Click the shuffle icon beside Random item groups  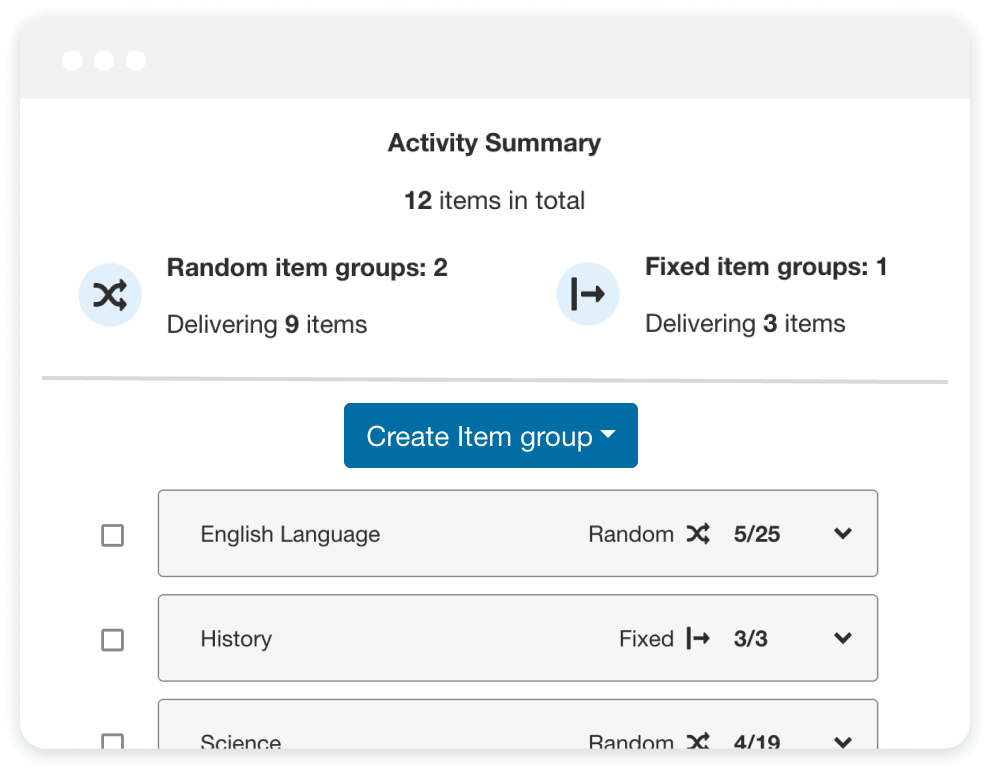point(110,296)
